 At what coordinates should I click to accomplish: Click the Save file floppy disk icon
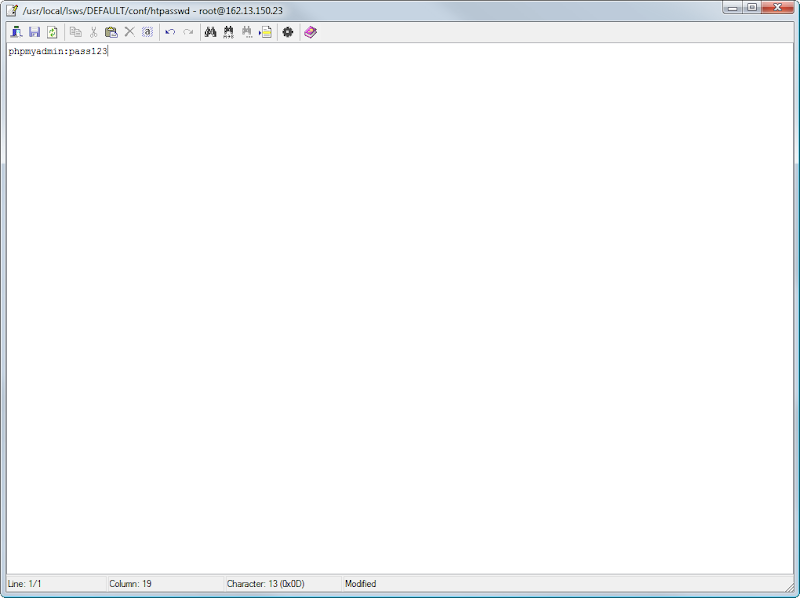click(34, 32)
